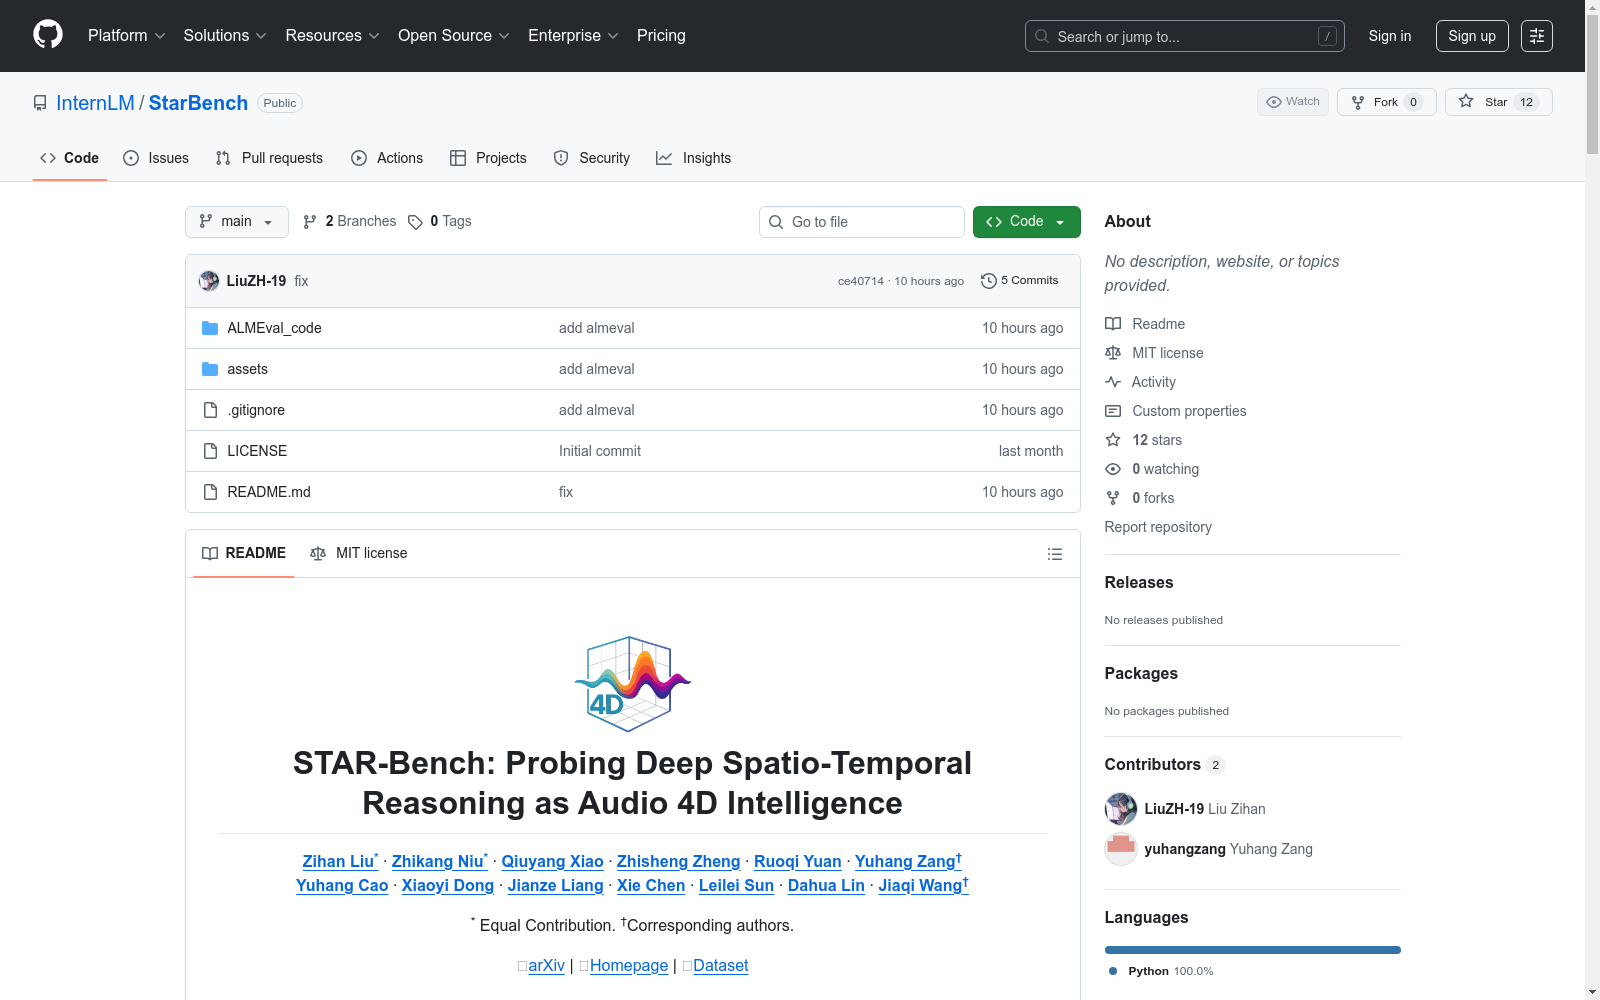The height and width of the screenshot is (1000, 1600).
Task: Expand the Open Source menu
Action: [x=454, y=36]
